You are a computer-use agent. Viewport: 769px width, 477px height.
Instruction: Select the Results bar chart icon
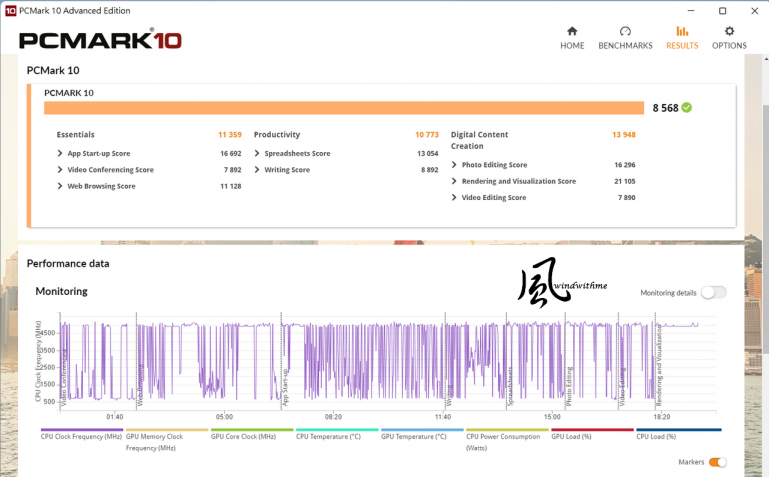point(682,31)
